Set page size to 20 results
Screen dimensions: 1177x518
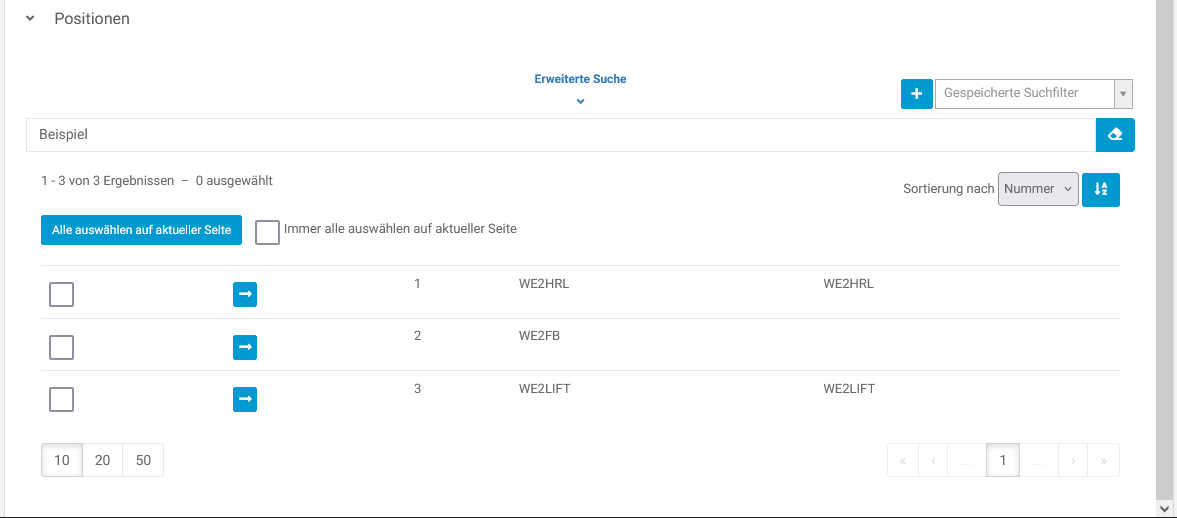coord(102,460)
